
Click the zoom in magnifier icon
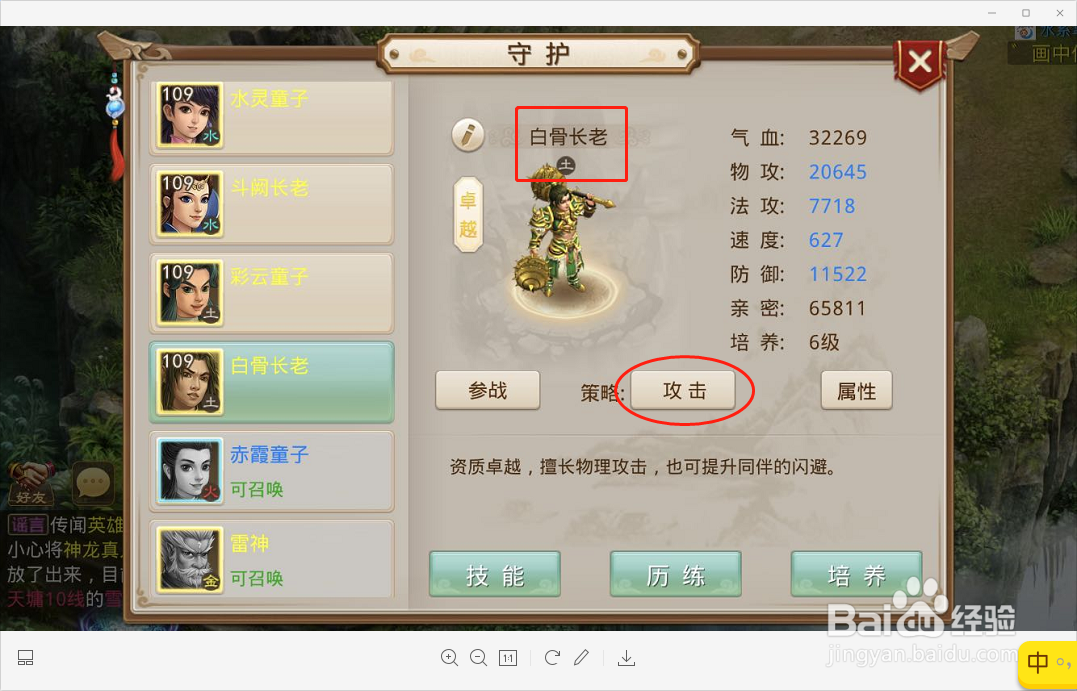coord(449,658)
